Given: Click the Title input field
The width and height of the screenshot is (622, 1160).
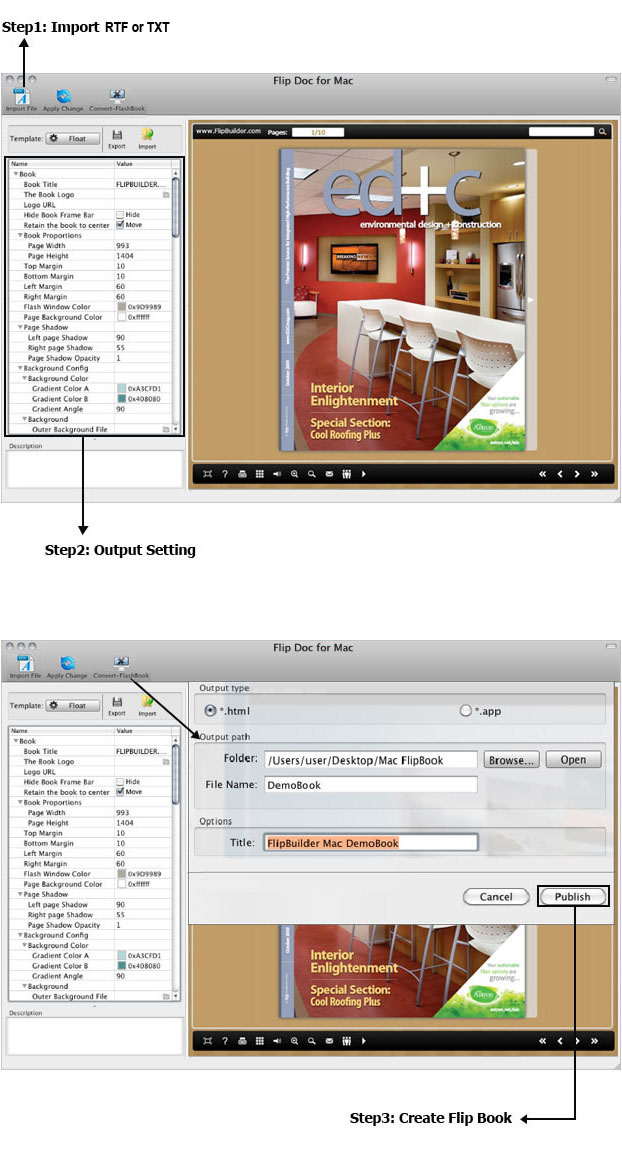Looking at the screenshot, I should pyautogui.click(x=371, y=843).
